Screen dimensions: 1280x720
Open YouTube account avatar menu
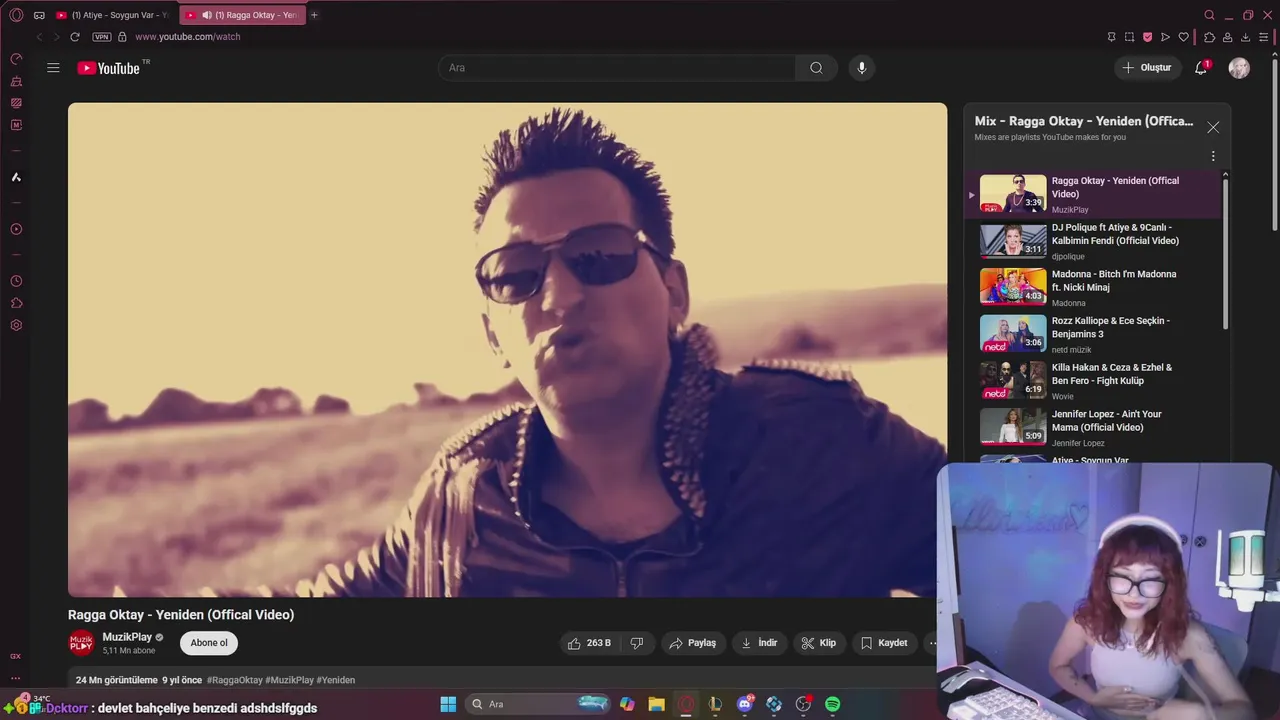pos(1239,68)
